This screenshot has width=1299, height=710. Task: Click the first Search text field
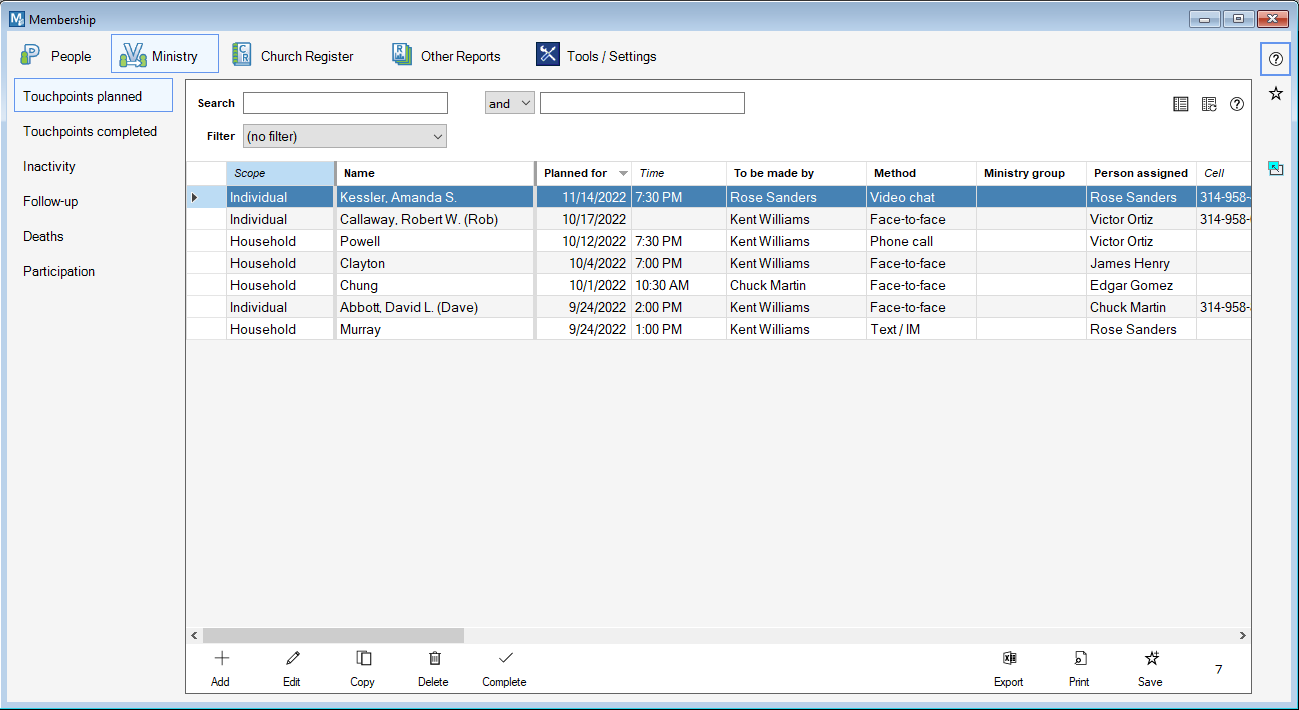(345, 104)
